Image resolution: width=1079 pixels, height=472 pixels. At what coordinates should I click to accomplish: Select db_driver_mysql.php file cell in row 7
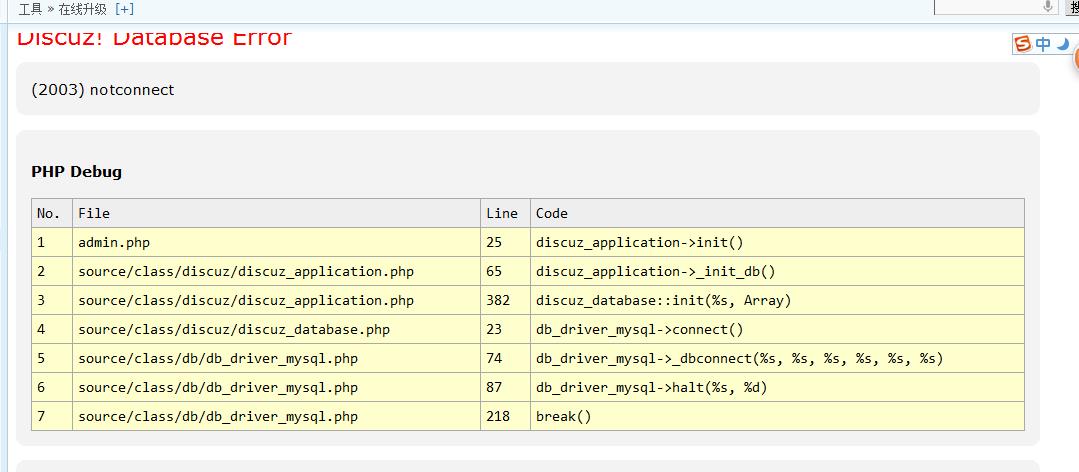click(277, 416)
